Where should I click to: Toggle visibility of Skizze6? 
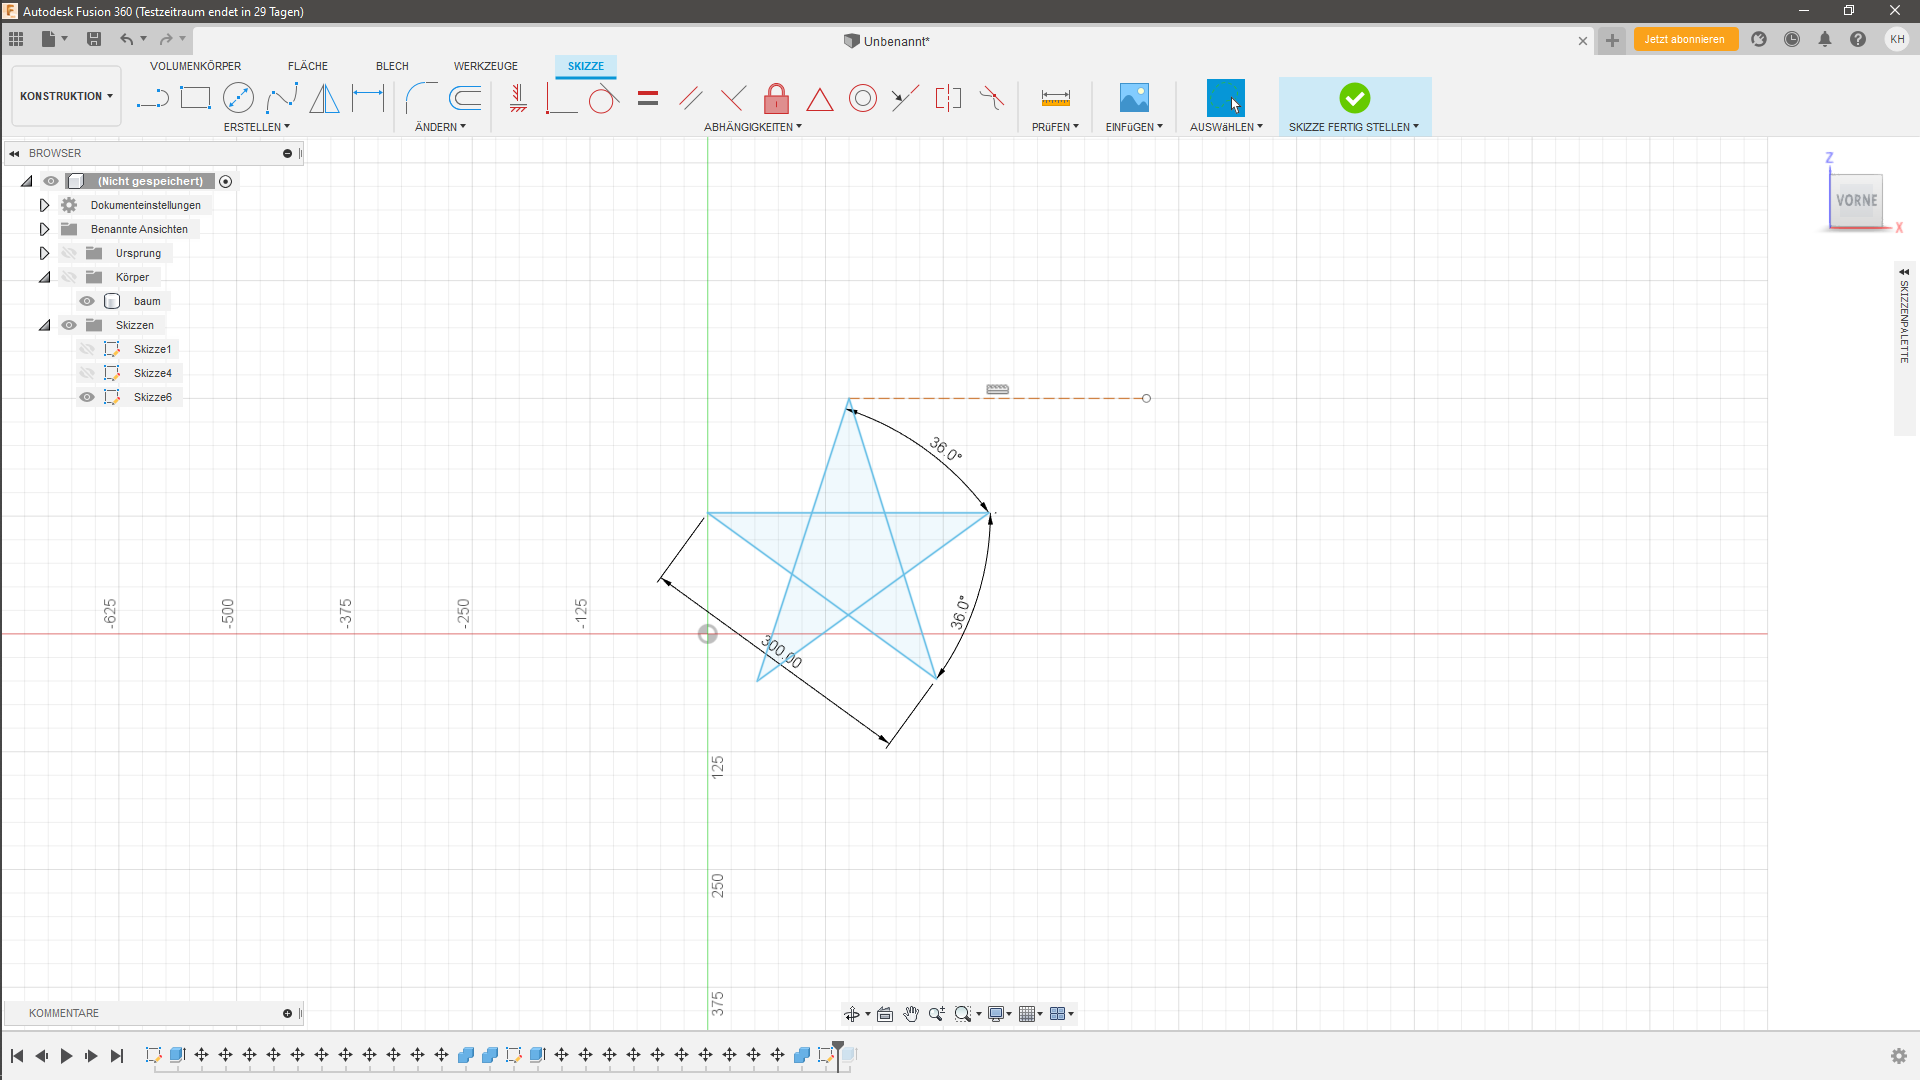pyautogui.click(x=87, y=397)
